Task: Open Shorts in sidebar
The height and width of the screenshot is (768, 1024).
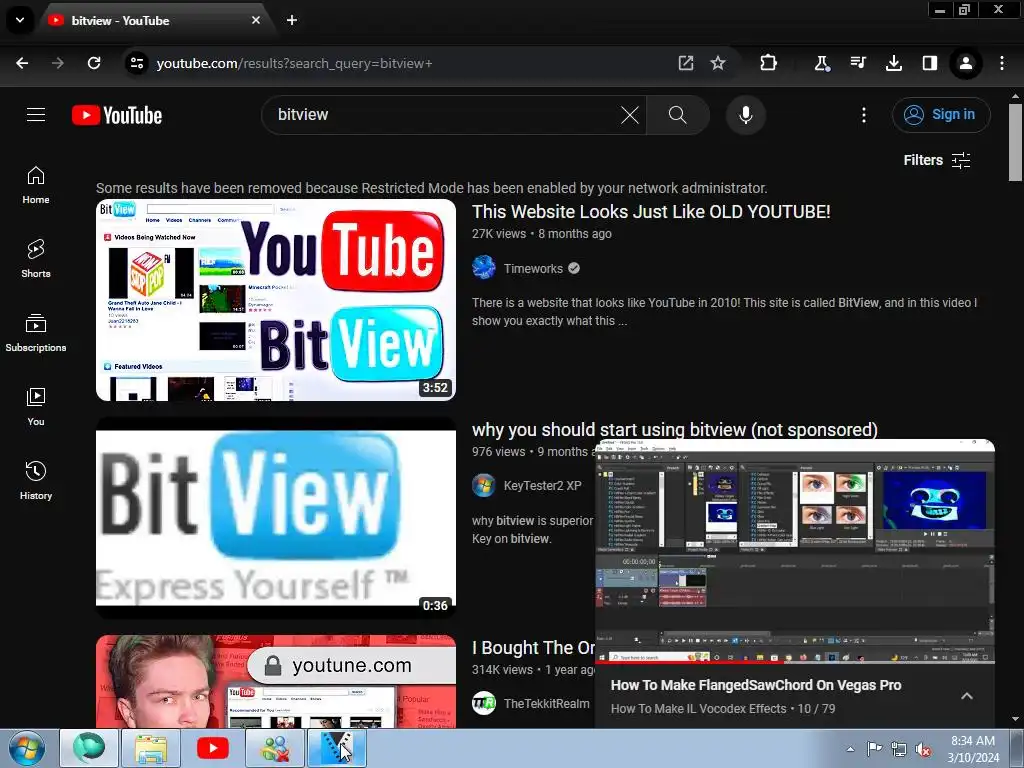Action: (36, 259)
